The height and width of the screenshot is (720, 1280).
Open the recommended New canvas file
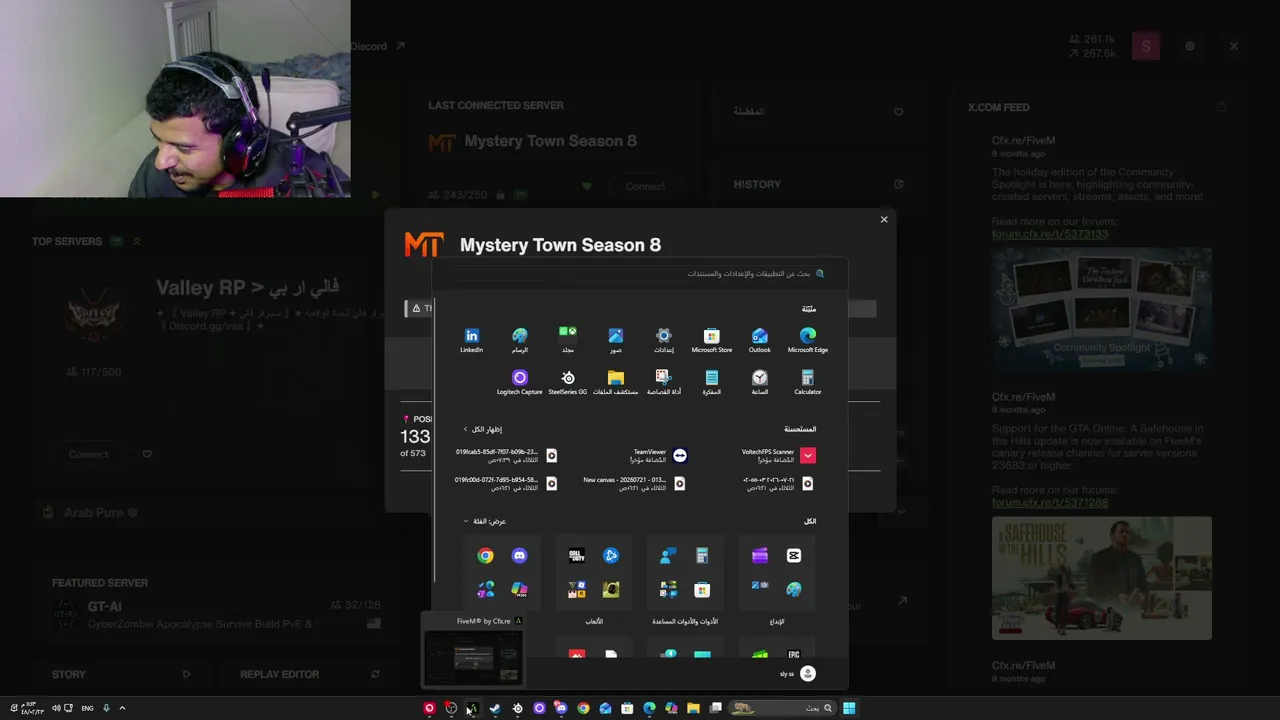(634, 483)
